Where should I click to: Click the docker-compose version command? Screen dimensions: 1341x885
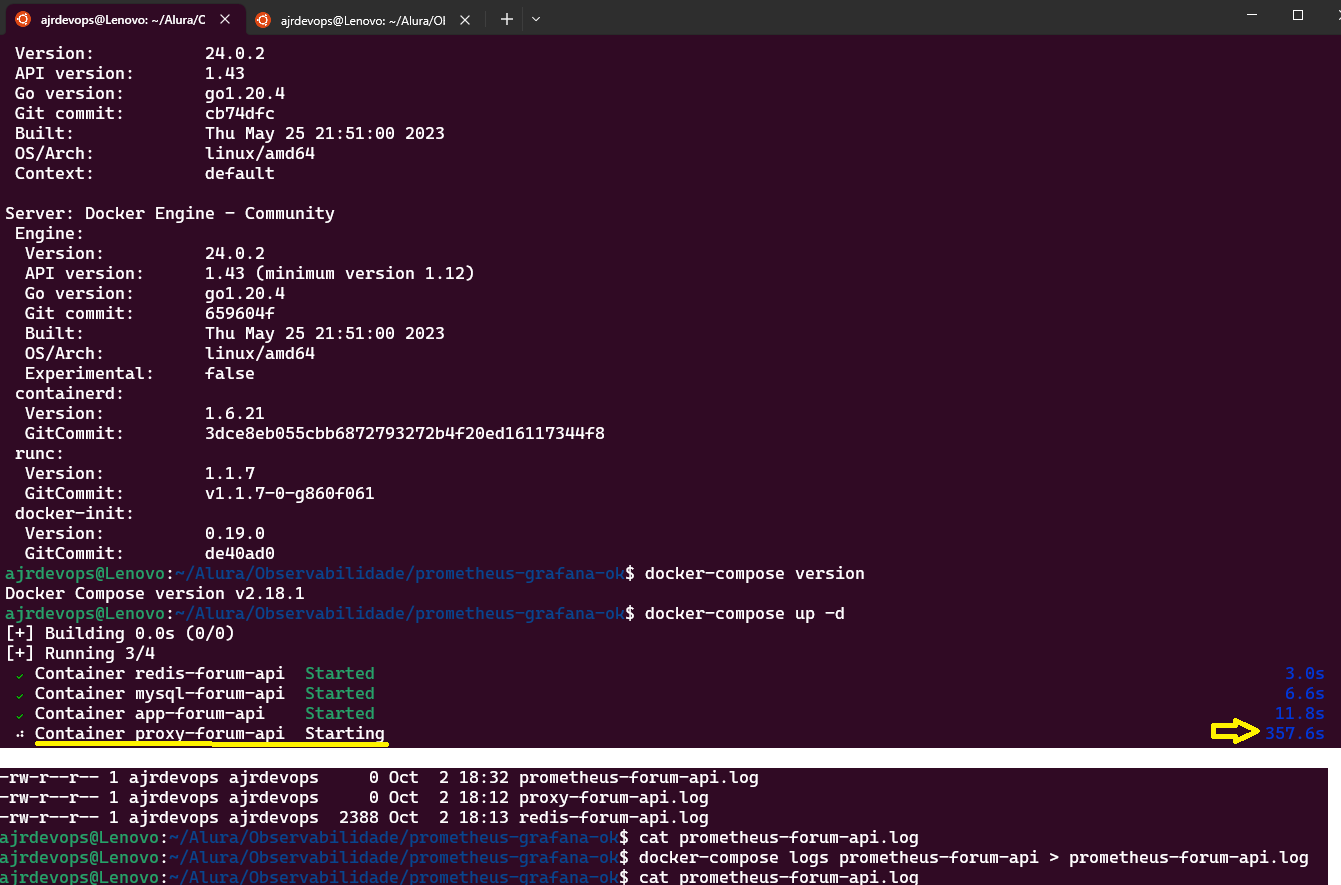point(755,573)
